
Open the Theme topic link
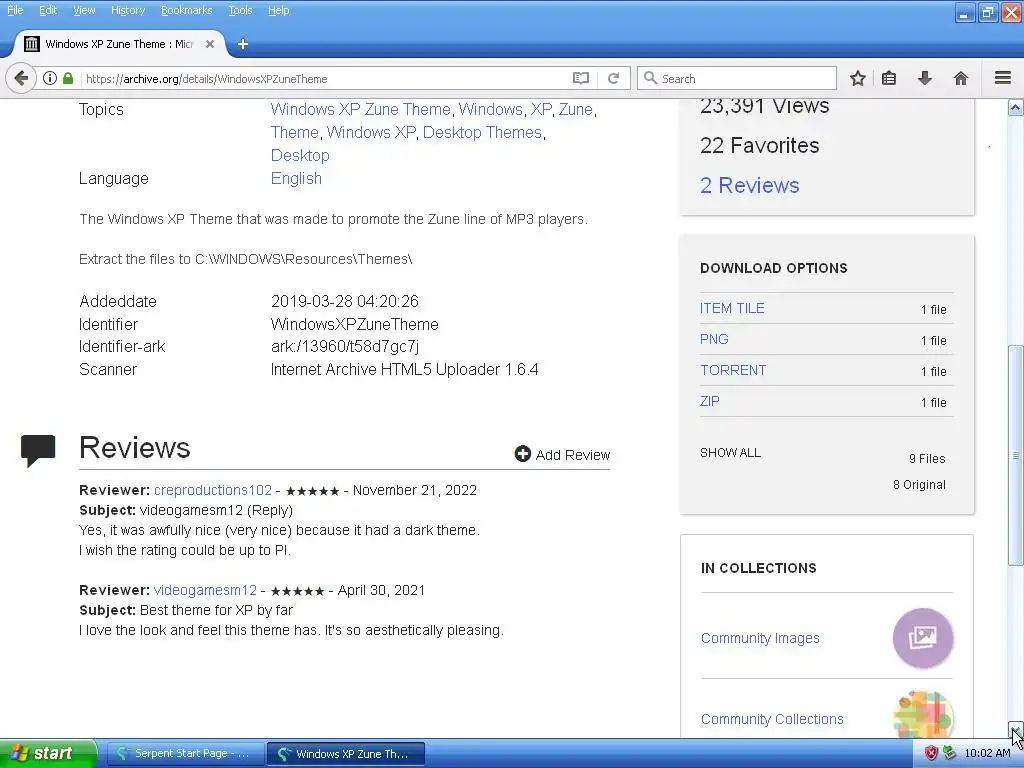295,132
